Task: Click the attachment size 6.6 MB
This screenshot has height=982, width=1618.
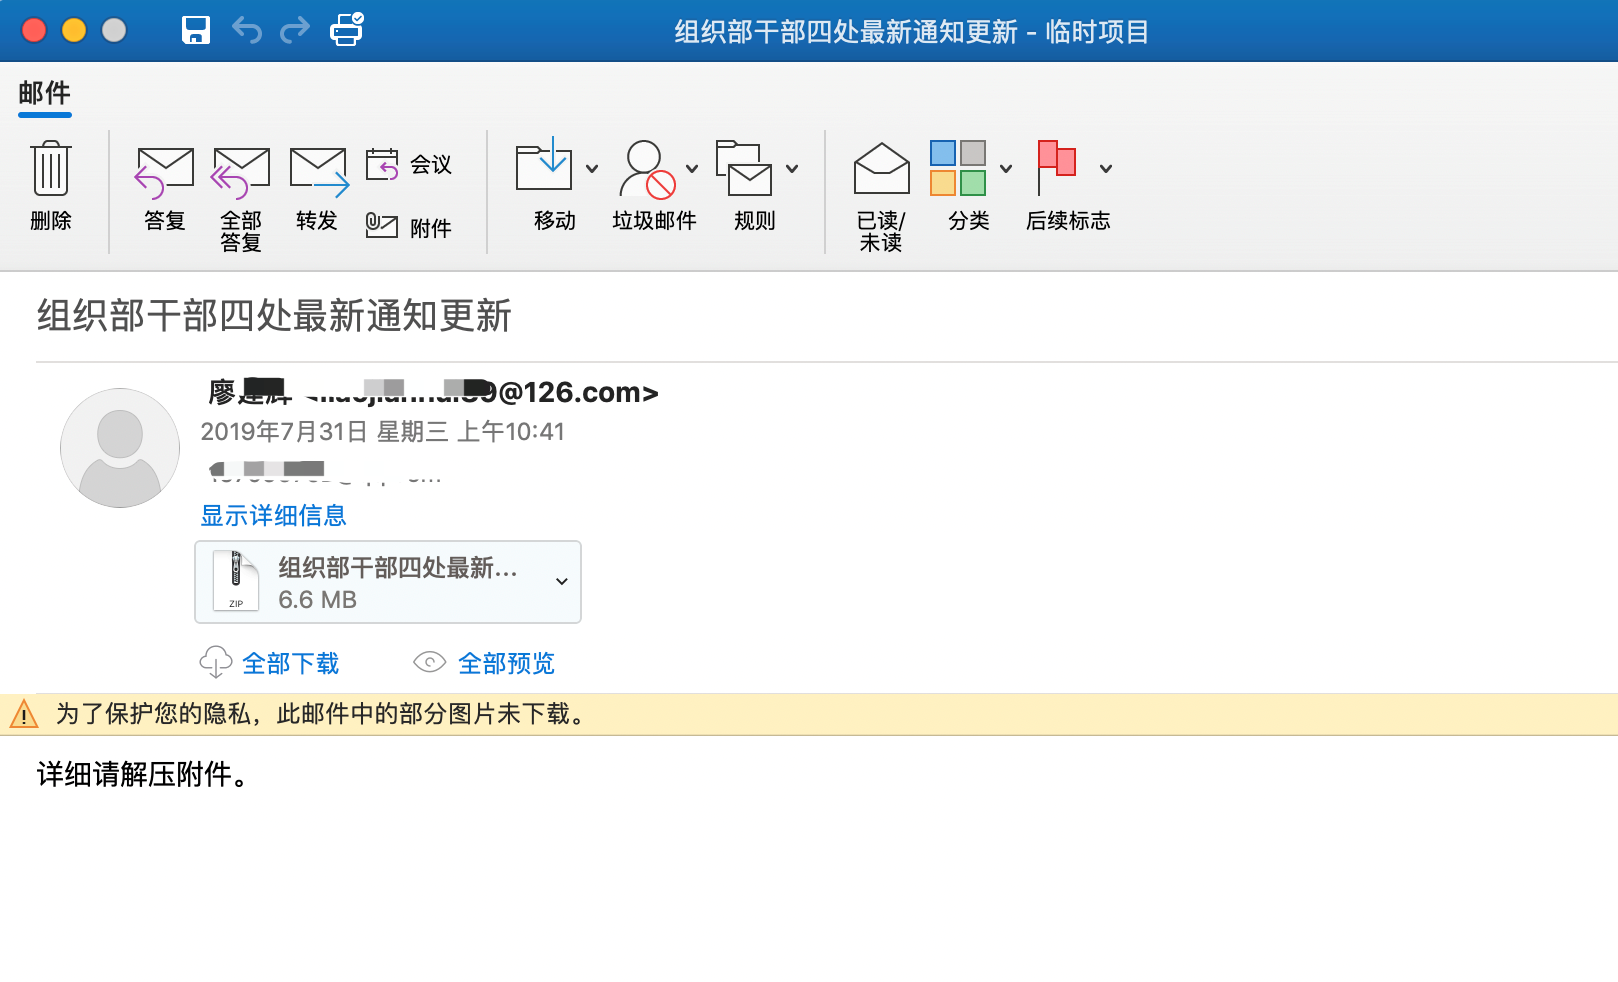Action: pos(317,600)
